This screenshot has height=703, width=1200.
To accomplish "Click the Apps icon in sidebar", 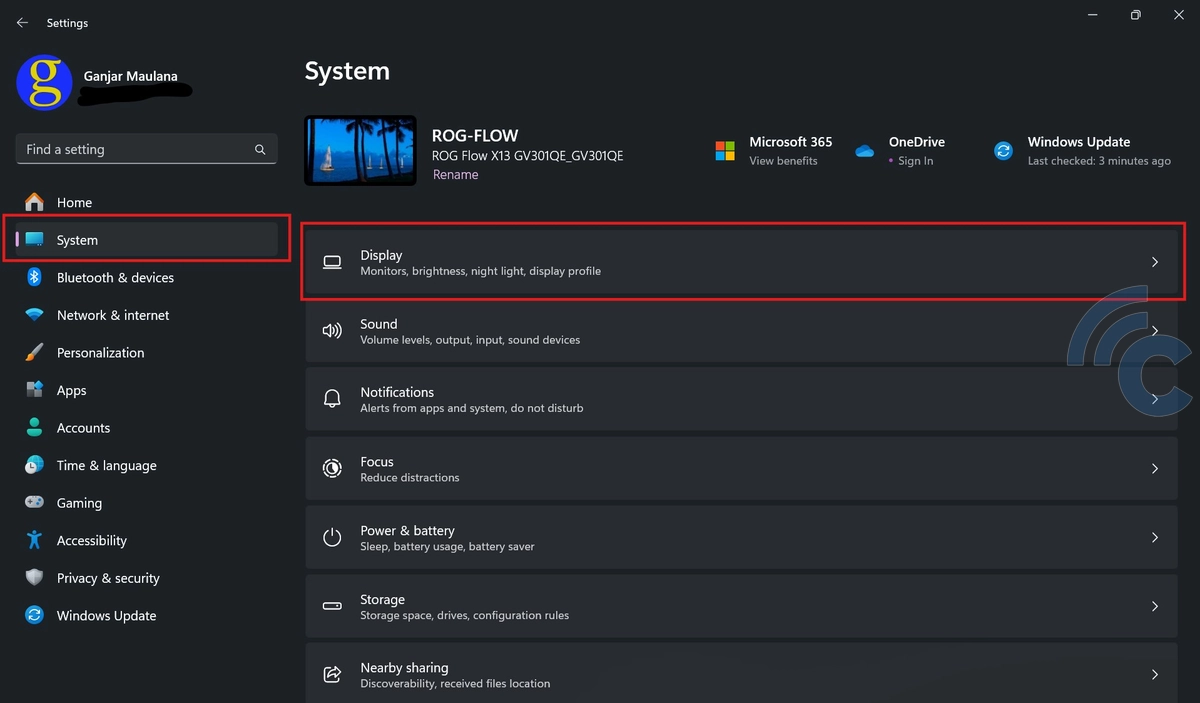I will (x=35, y=390).
